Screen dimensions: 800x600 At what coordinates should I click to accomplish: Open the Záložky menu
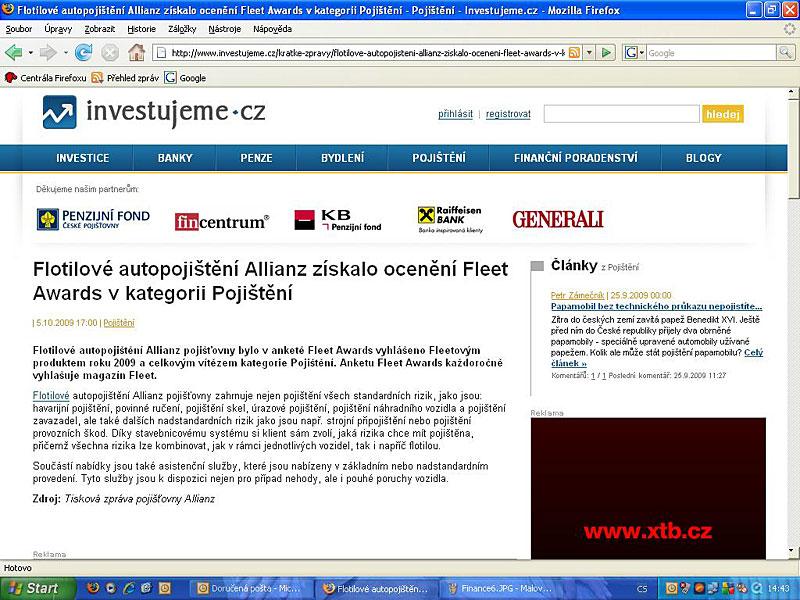(x=182, y=29)
